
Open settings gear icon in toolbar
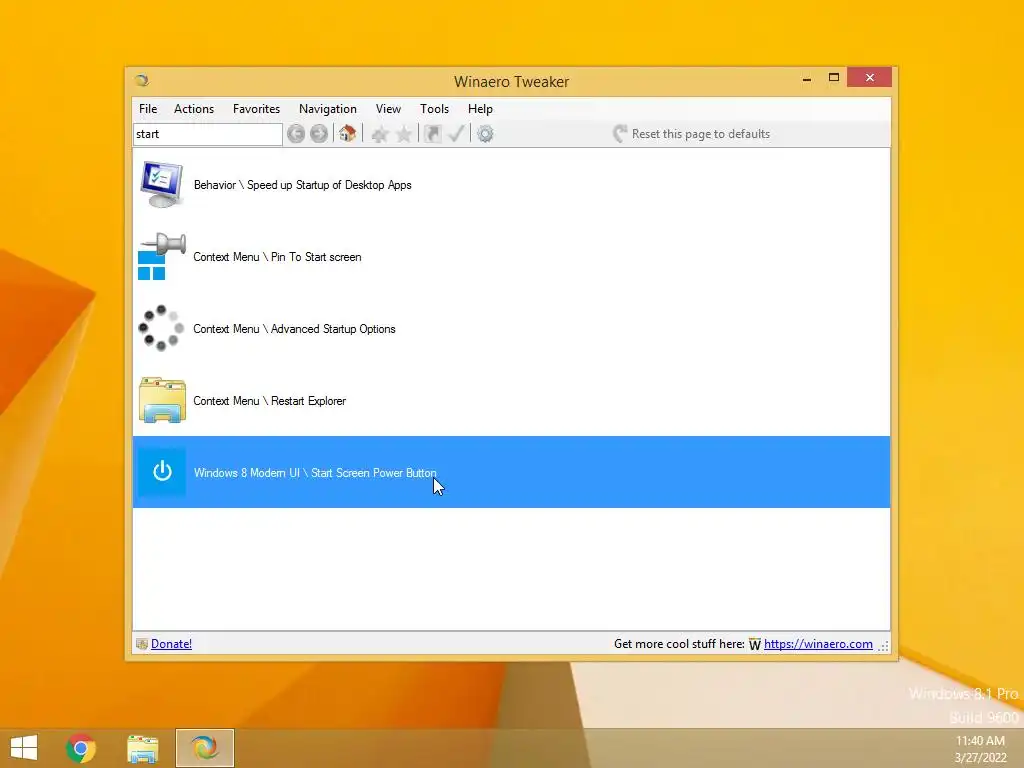(485, 134)
